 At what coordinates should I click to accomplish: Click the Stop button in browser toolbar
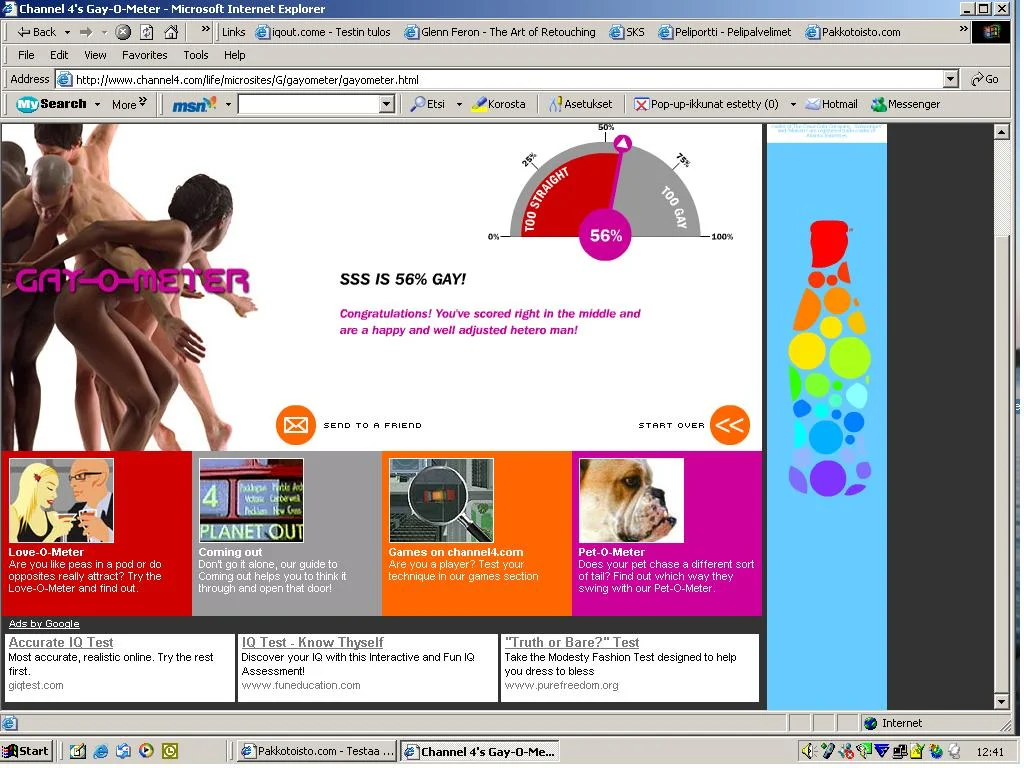[x=123, y=32]
